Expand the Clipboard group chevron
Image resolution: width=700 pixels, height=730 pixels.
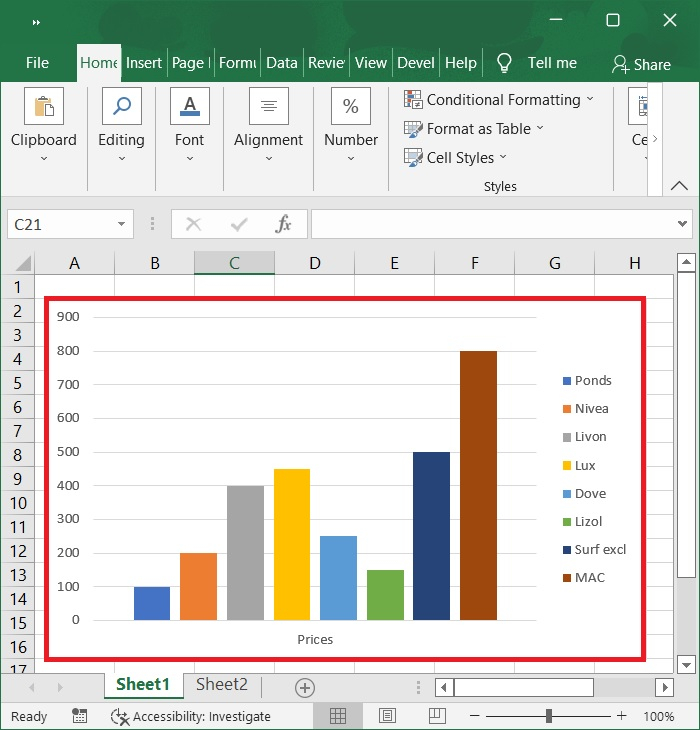44,159
